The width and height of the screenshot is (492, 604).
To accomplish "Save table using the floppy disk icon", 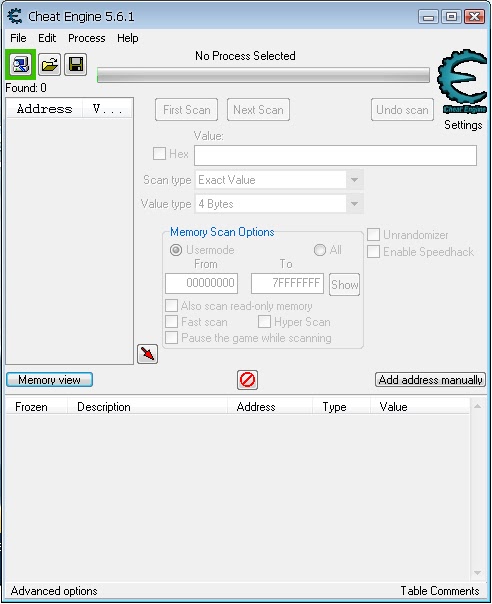I will [76, 64].
